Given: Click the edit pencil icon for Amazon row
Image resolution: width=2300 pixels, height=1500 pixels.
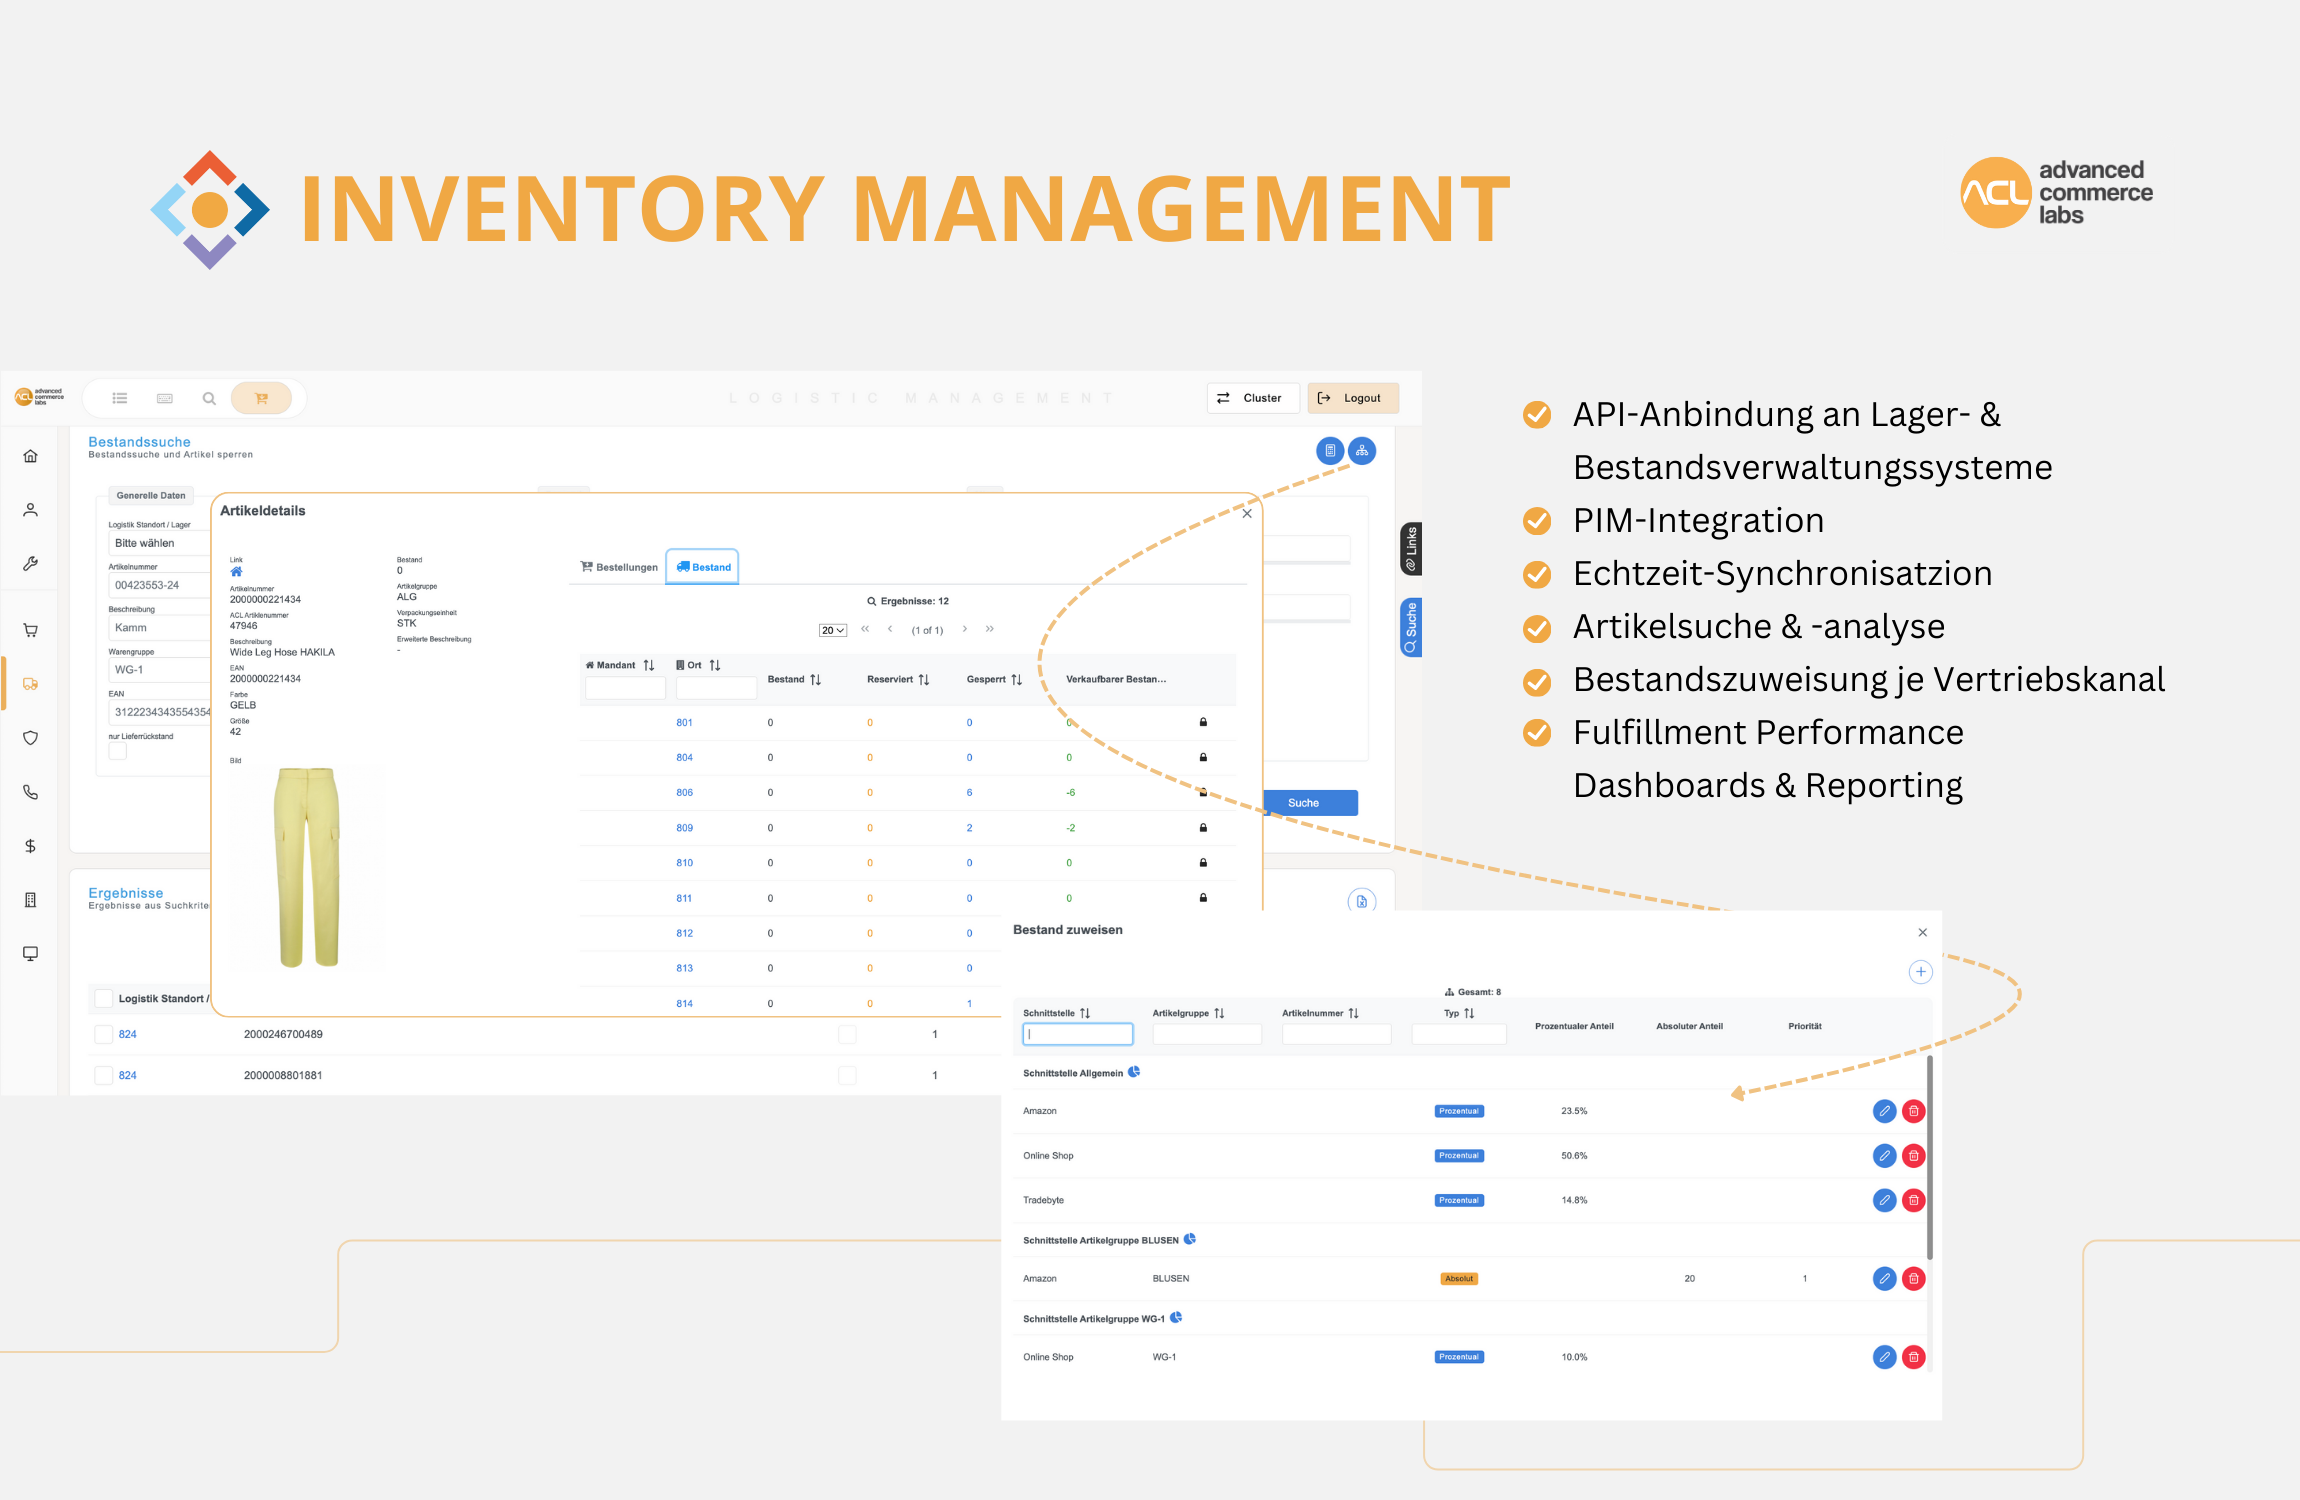Looking at the screenshot, I should coord(1884,1111).
